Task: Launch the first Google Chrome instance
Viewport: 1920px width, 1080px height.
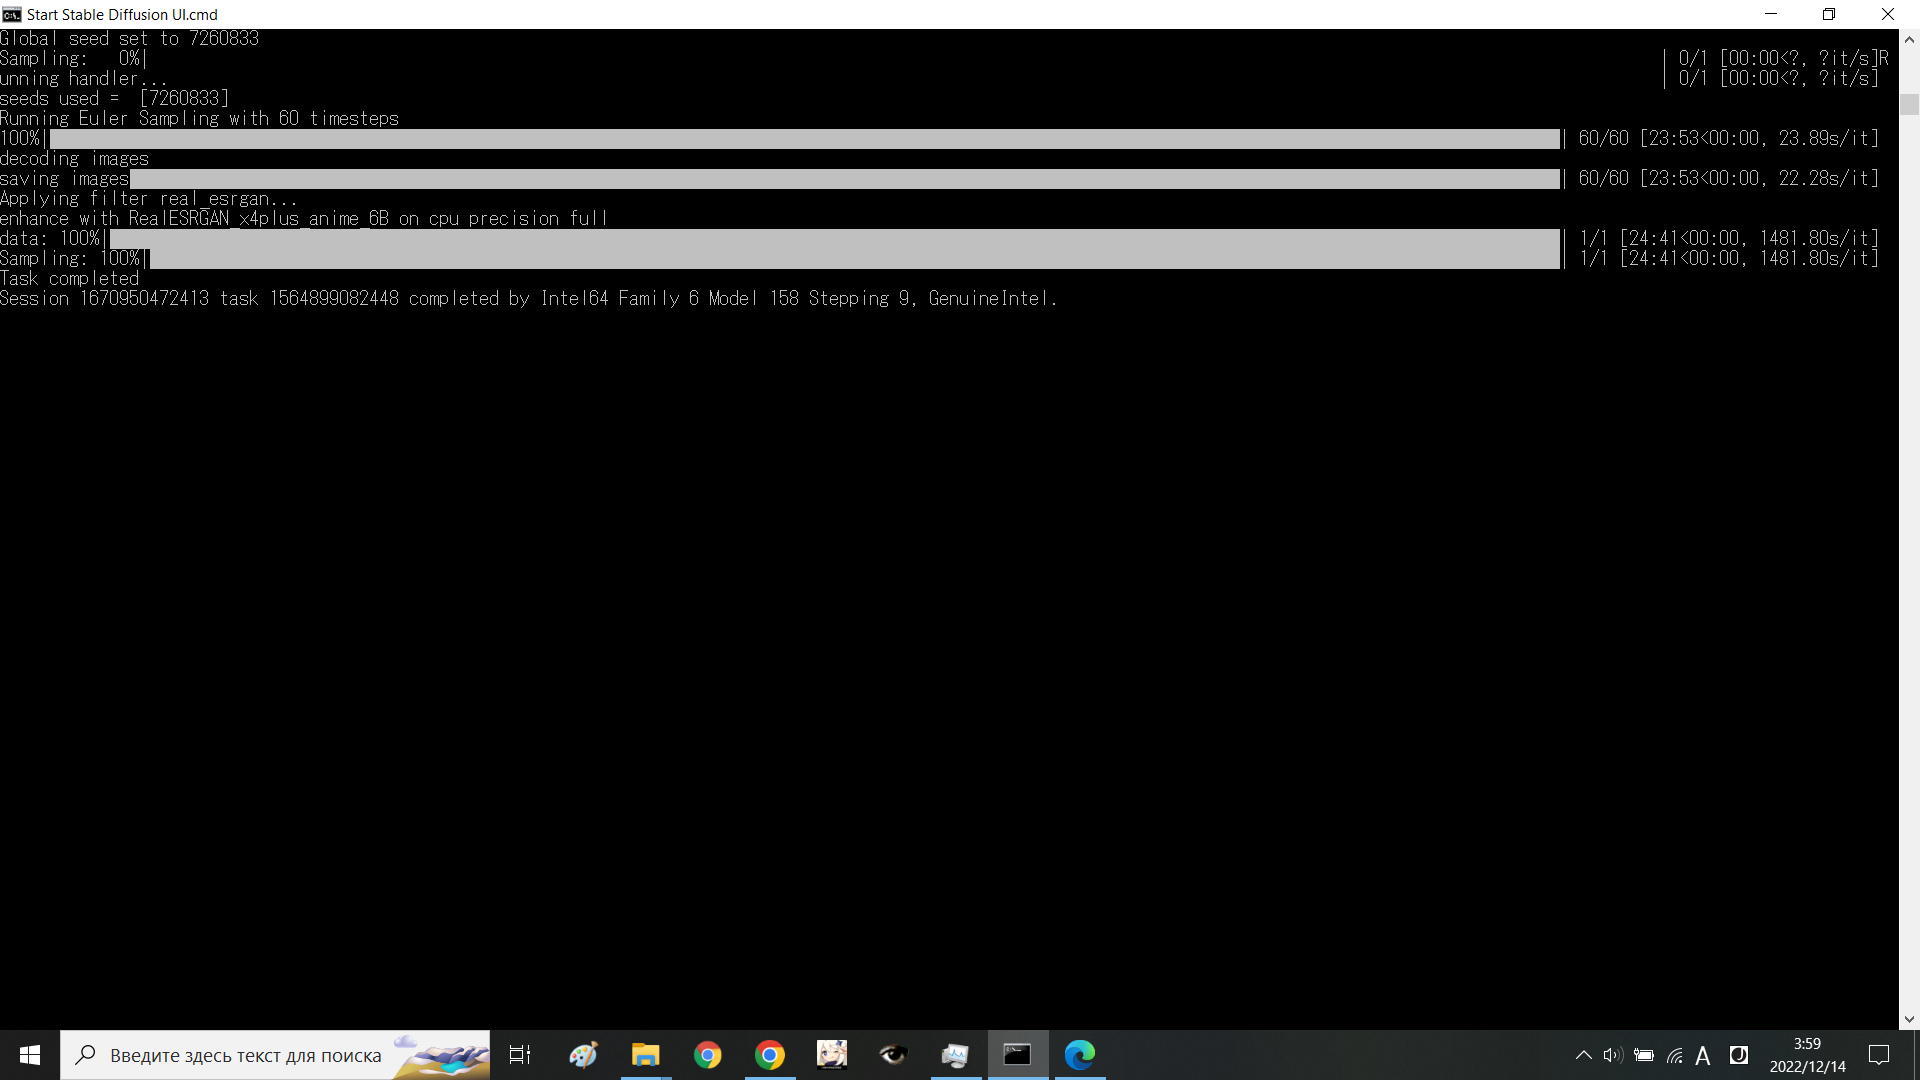Action: point(707,1055)
